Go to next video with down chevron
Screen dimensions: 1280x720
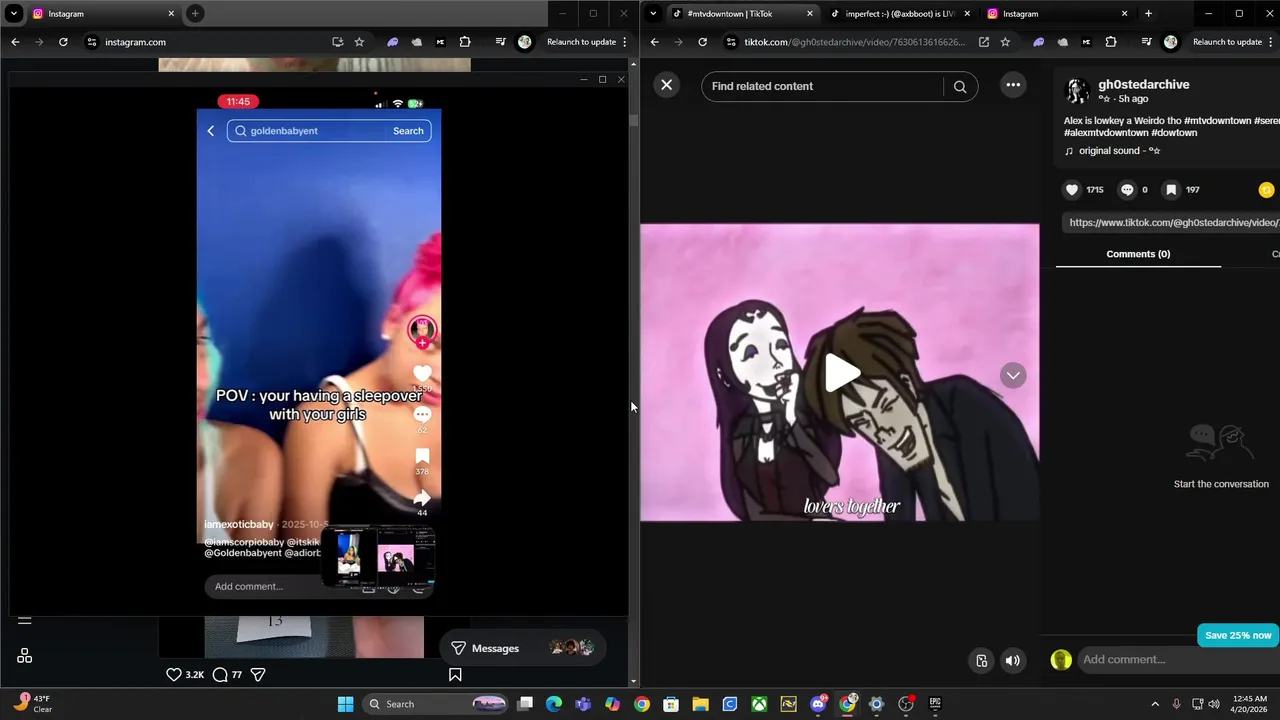(x=1013, y=375)
